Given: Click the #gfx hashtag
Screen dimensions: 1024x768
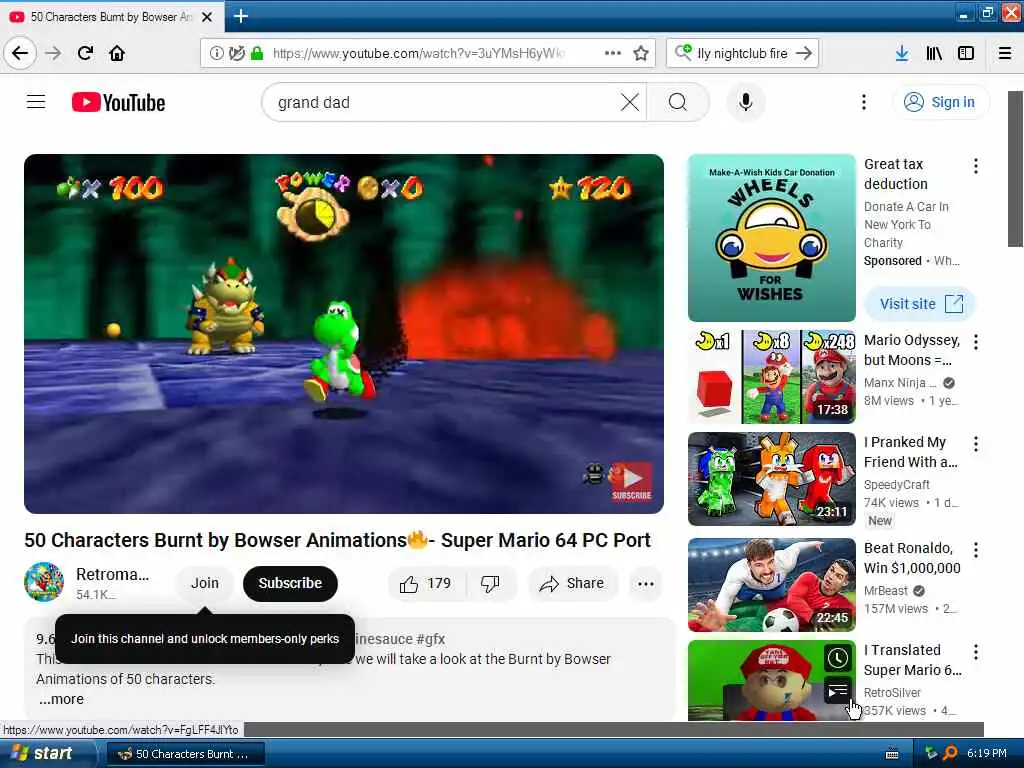Looking at the screenshot, I should pyautogui.click(x=430, y=639).
